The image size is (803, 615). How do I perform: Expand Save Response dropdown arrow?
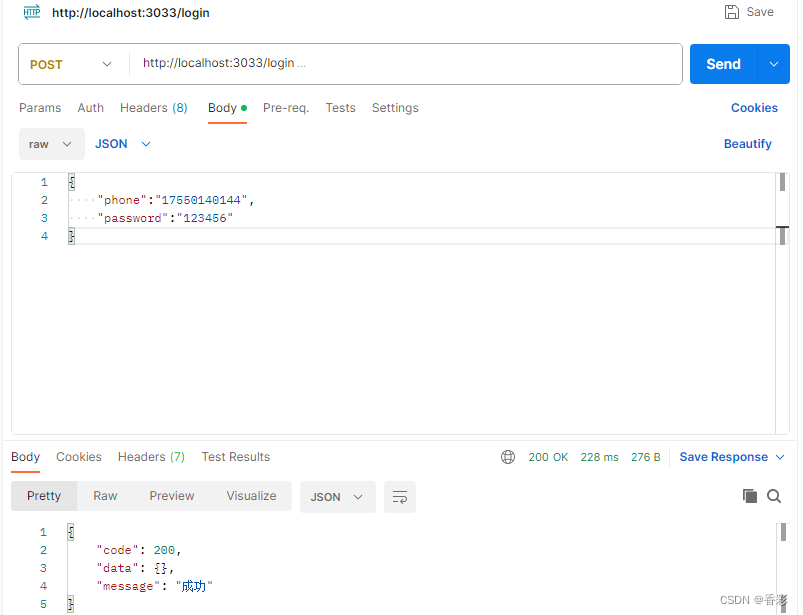(780, 457)
